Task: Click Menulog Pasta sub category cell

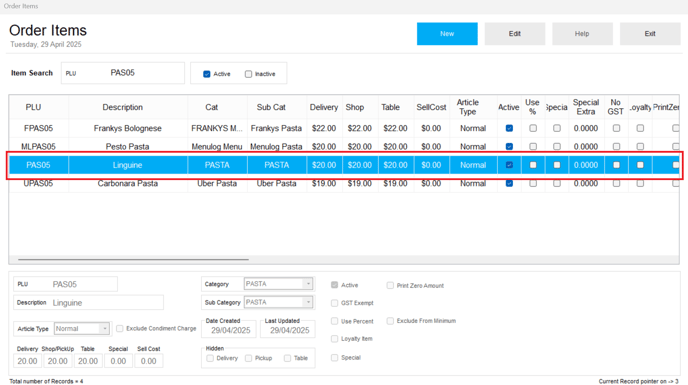Action: (x=276, y=147)
